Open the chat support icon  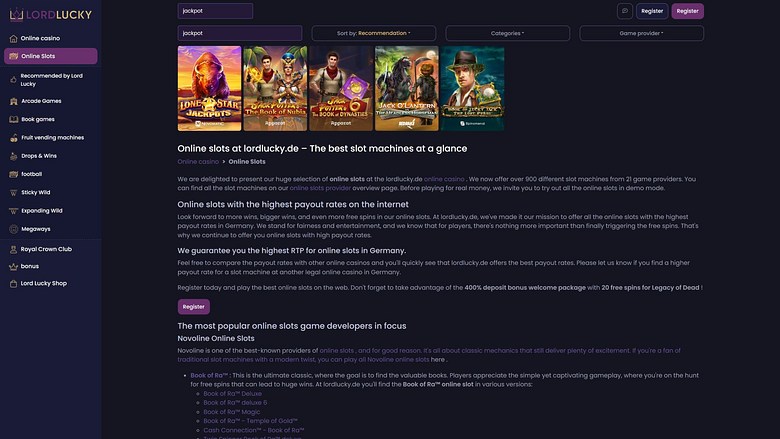coord(625,11)
